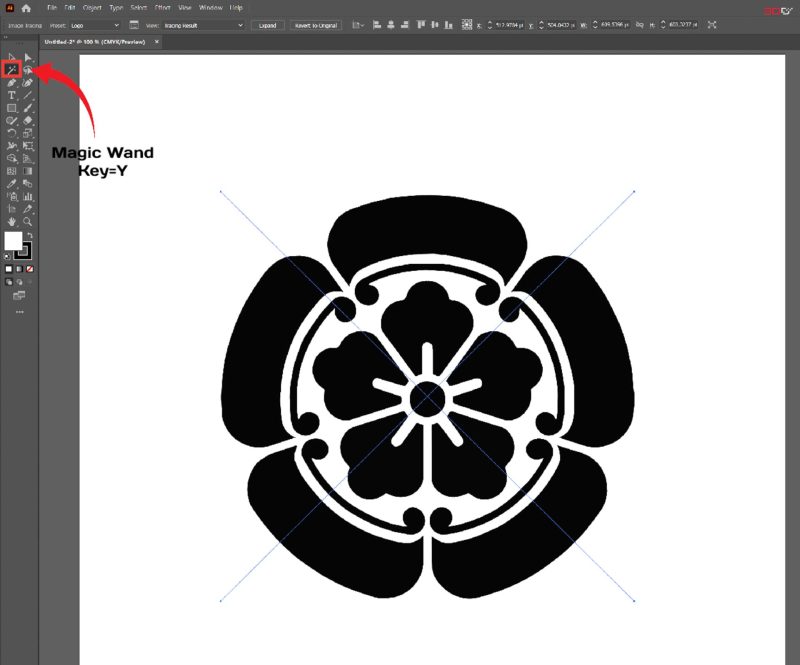Select the Hand tool
Image resolution: width=800 pixels, height=665 pixels.
tap(11, 221)
